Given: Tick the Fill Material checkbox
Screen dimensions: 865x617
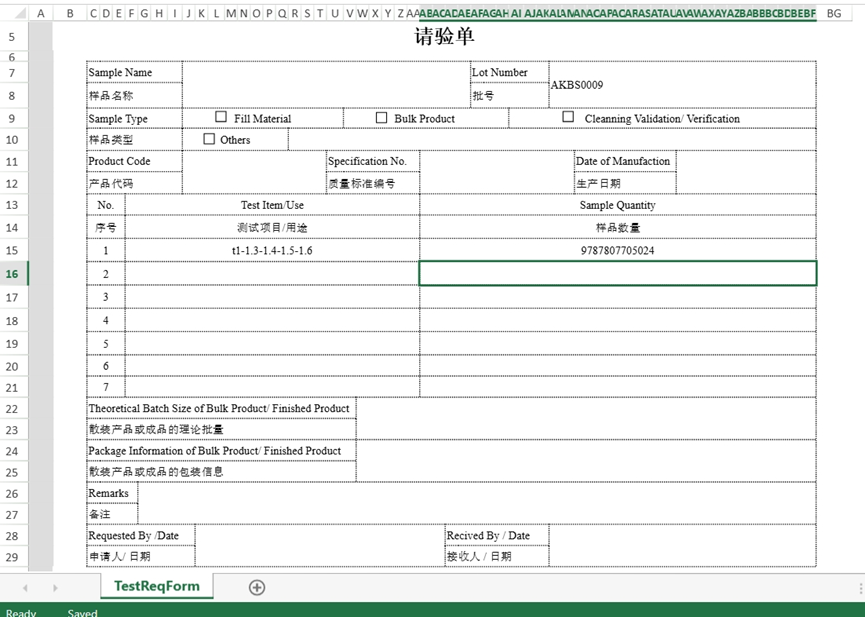Looking at the screenshot, I should click(x=221, y=117).
